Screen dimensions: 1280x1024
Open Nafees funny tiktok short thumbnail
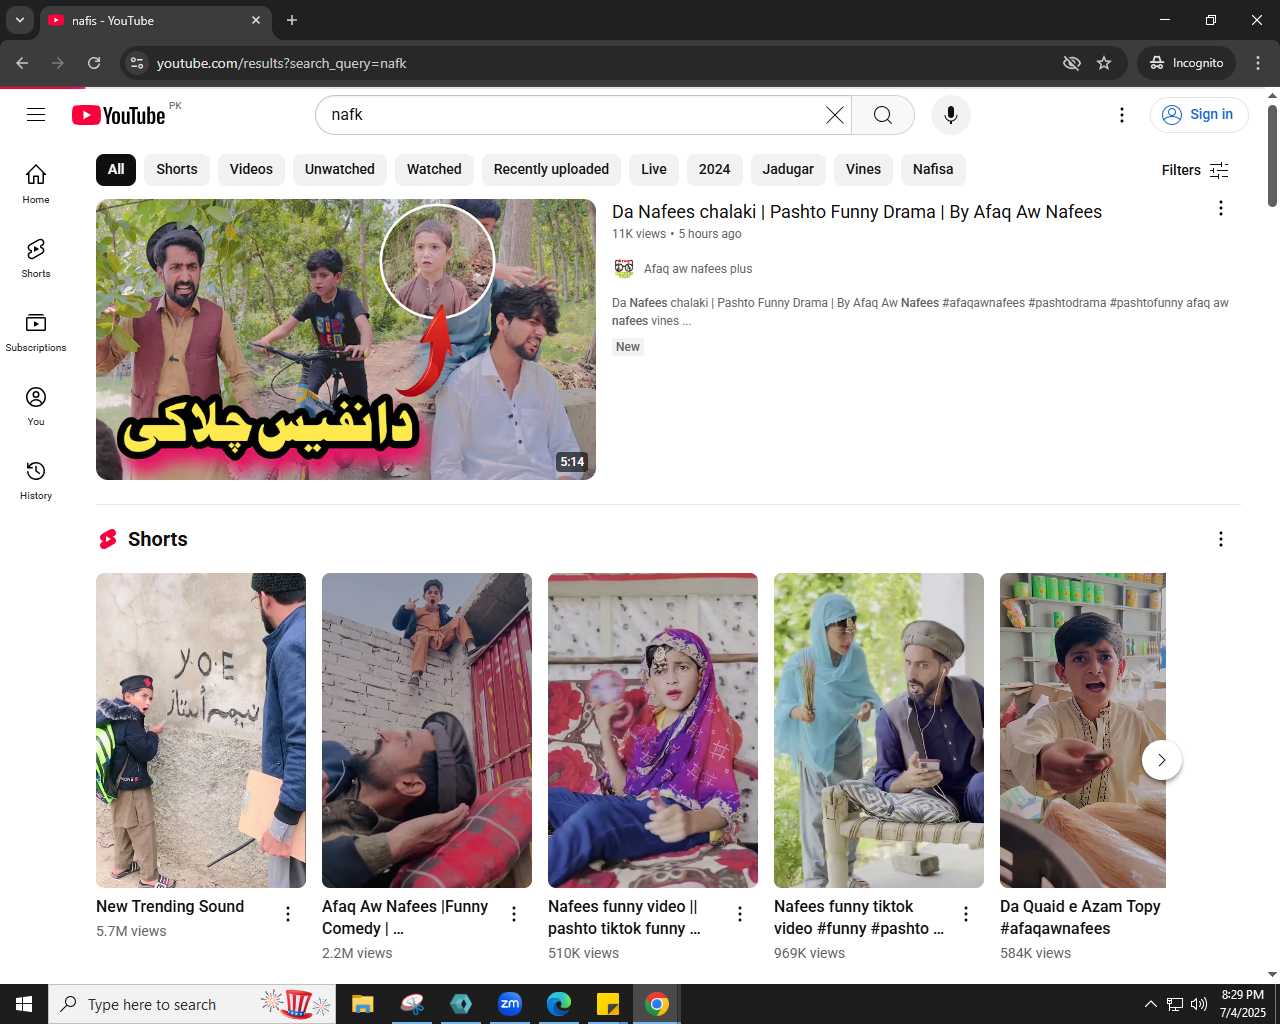pos(879,730)
